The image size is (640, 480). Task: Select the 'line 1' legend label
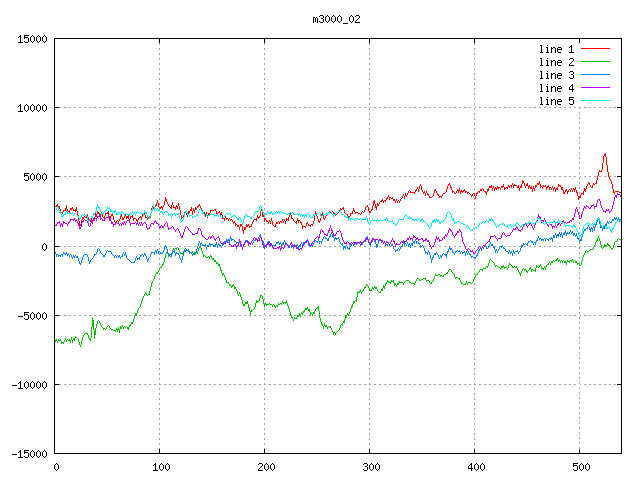pos(556,49)
